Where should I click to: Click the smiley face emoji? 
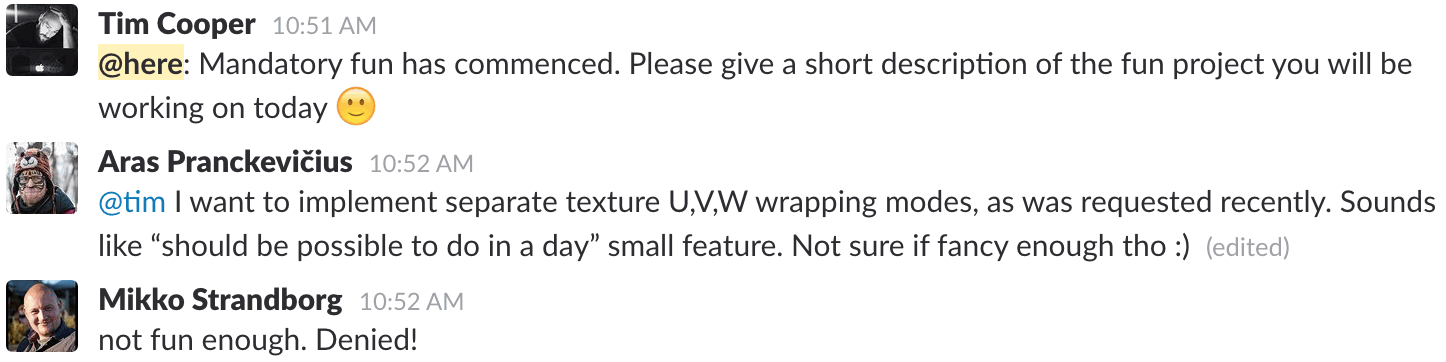[356, 107]
